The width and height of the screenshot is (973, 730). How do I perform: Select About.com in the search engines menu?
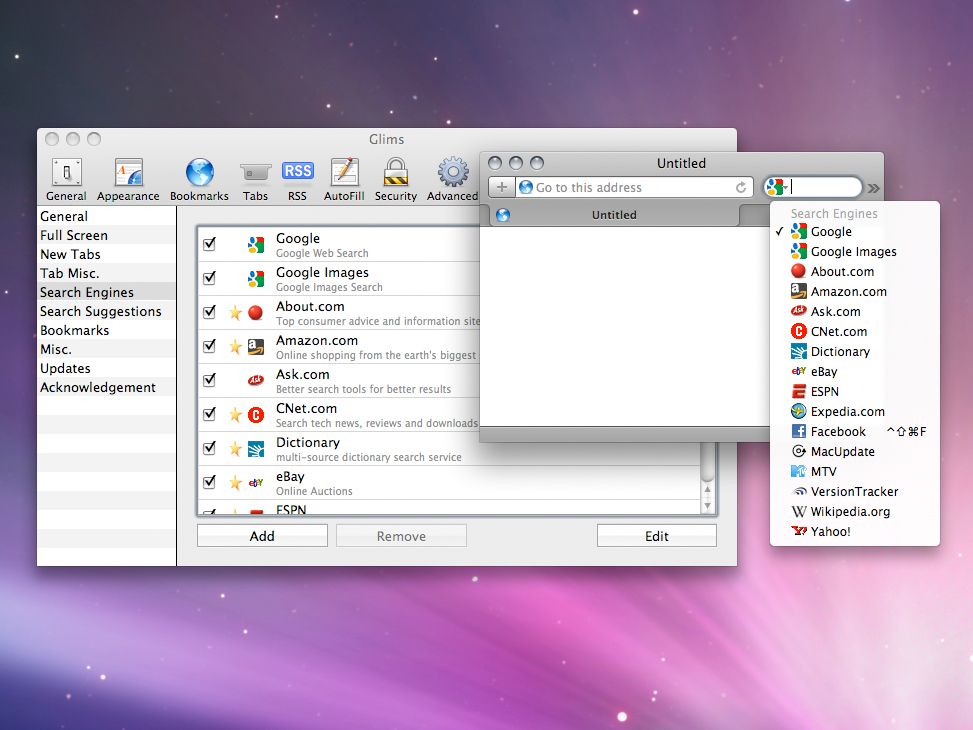click(854, 271)
